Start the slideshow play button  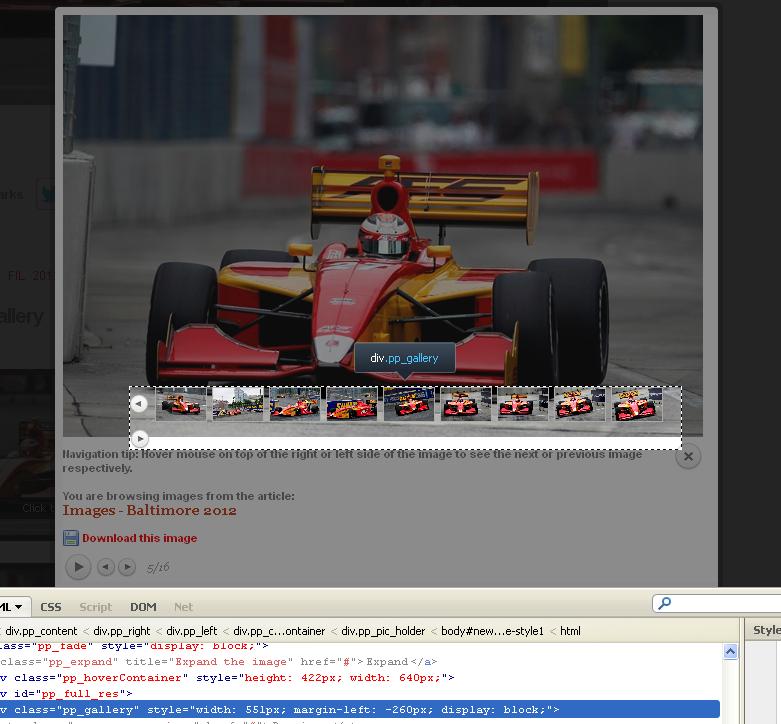tap(78, 567)
